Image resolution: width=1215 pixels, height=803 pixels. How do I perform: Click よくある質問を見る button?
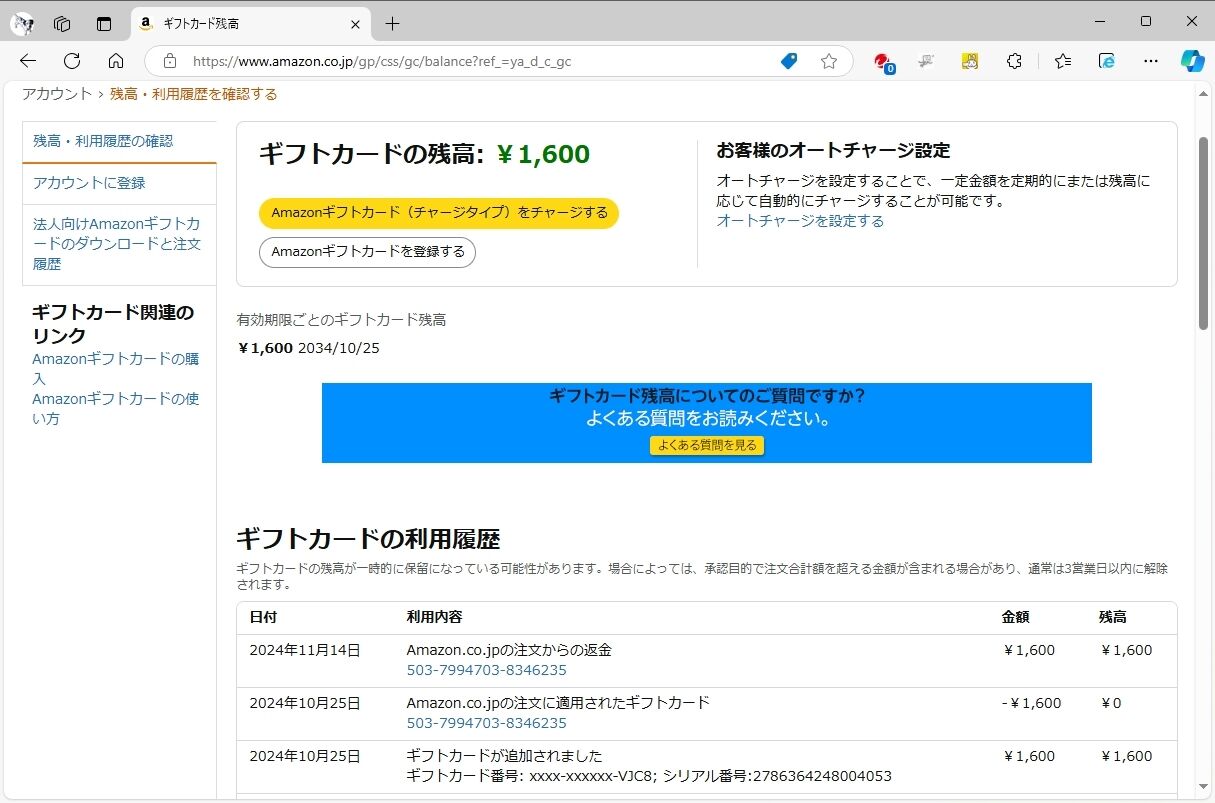coord(707,445)
